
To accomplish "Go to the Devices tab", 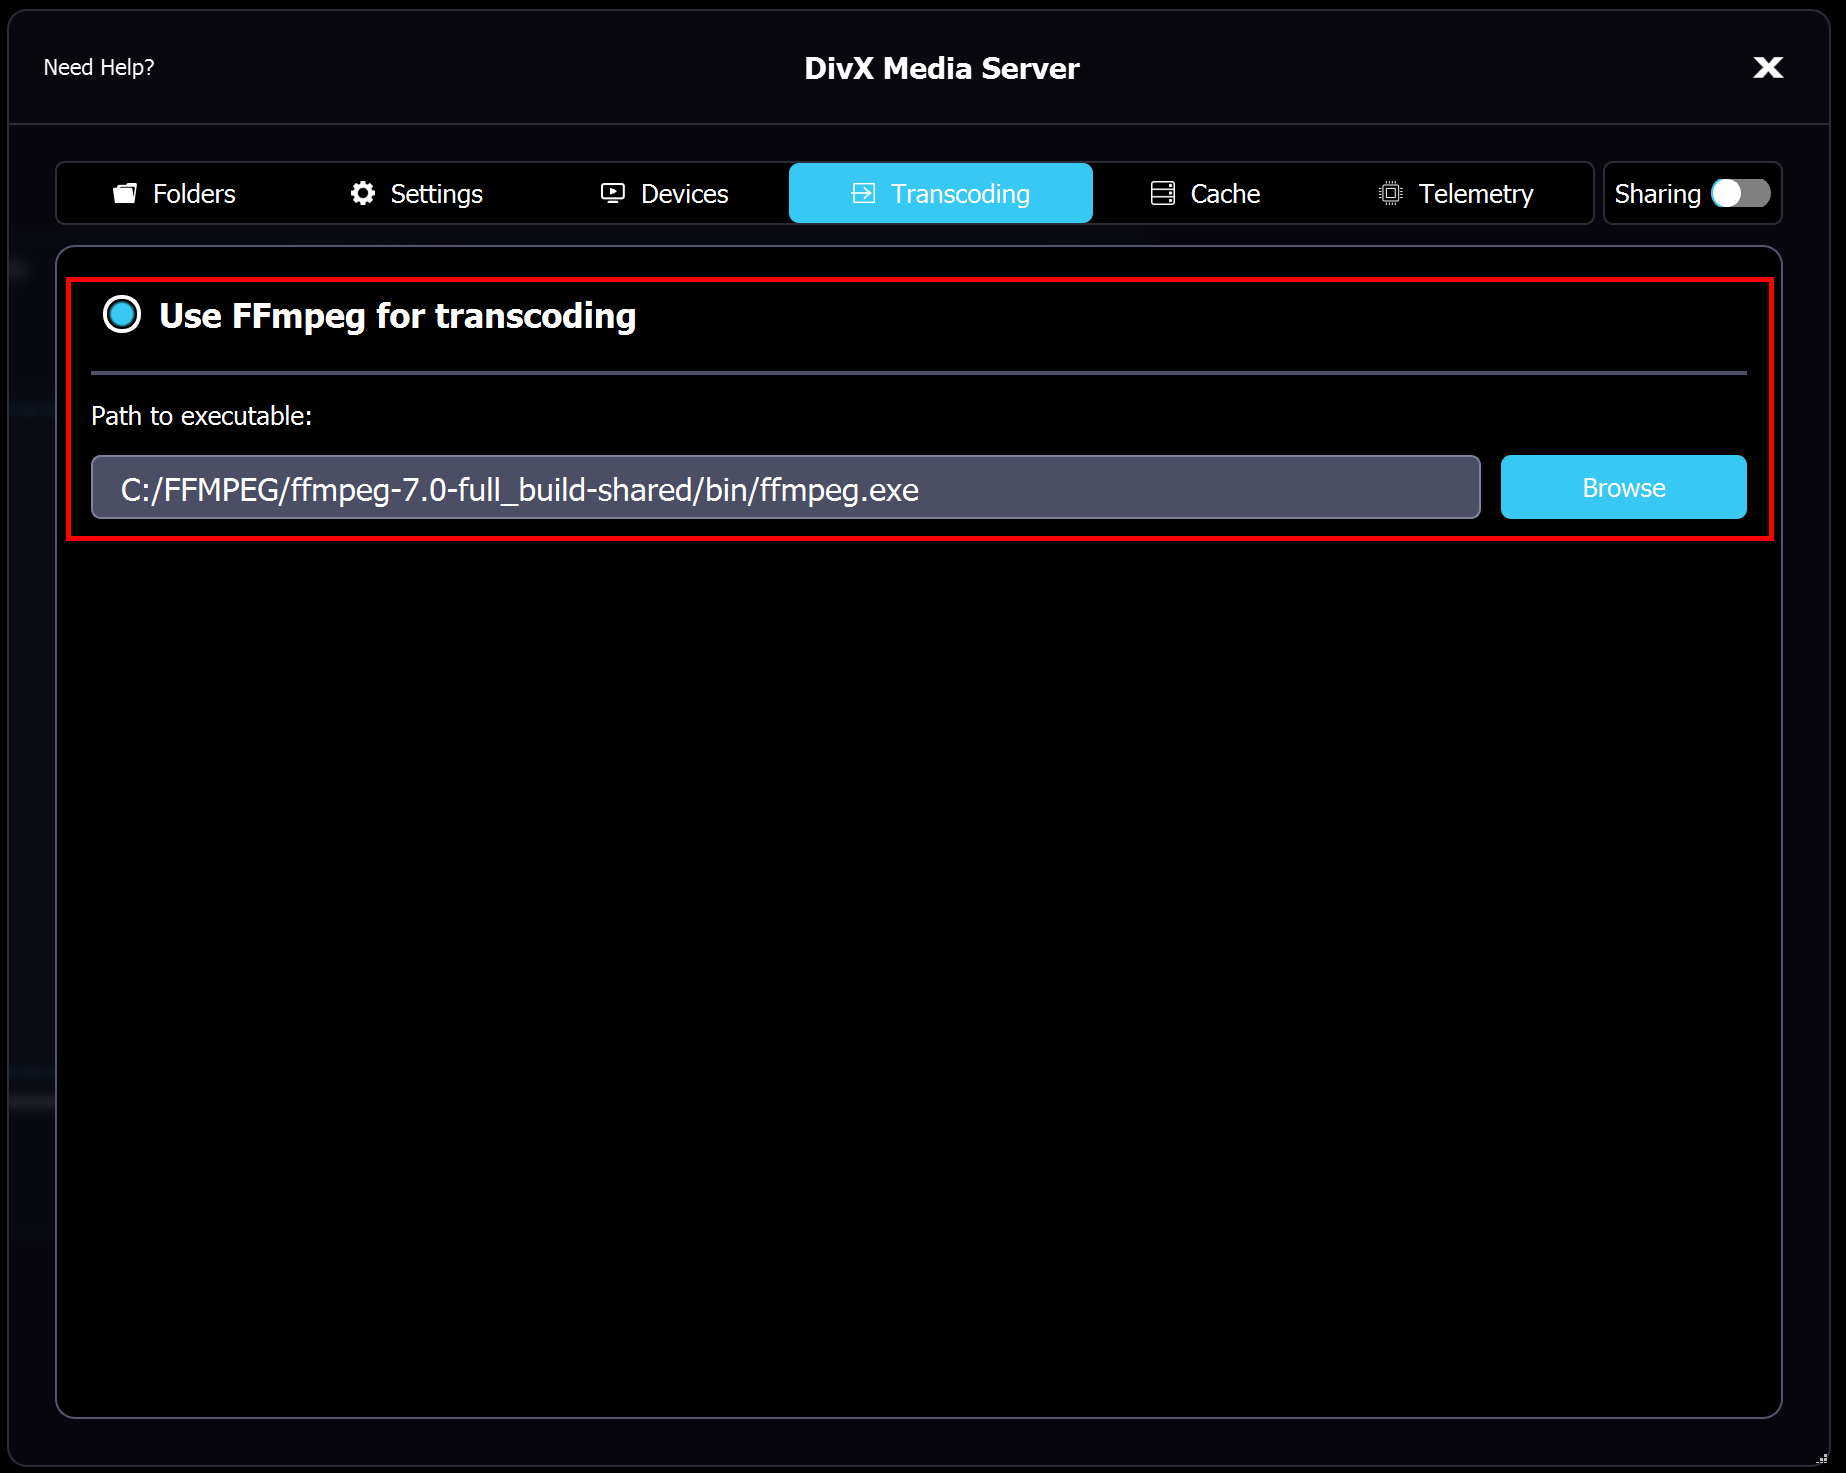I will pos(664,193).
